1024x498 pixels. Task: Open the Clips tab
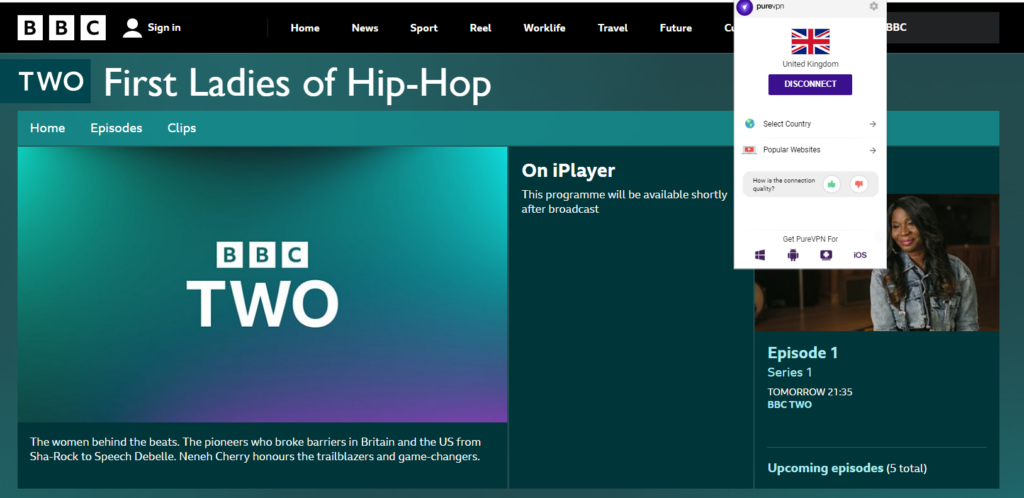(182, 128)
